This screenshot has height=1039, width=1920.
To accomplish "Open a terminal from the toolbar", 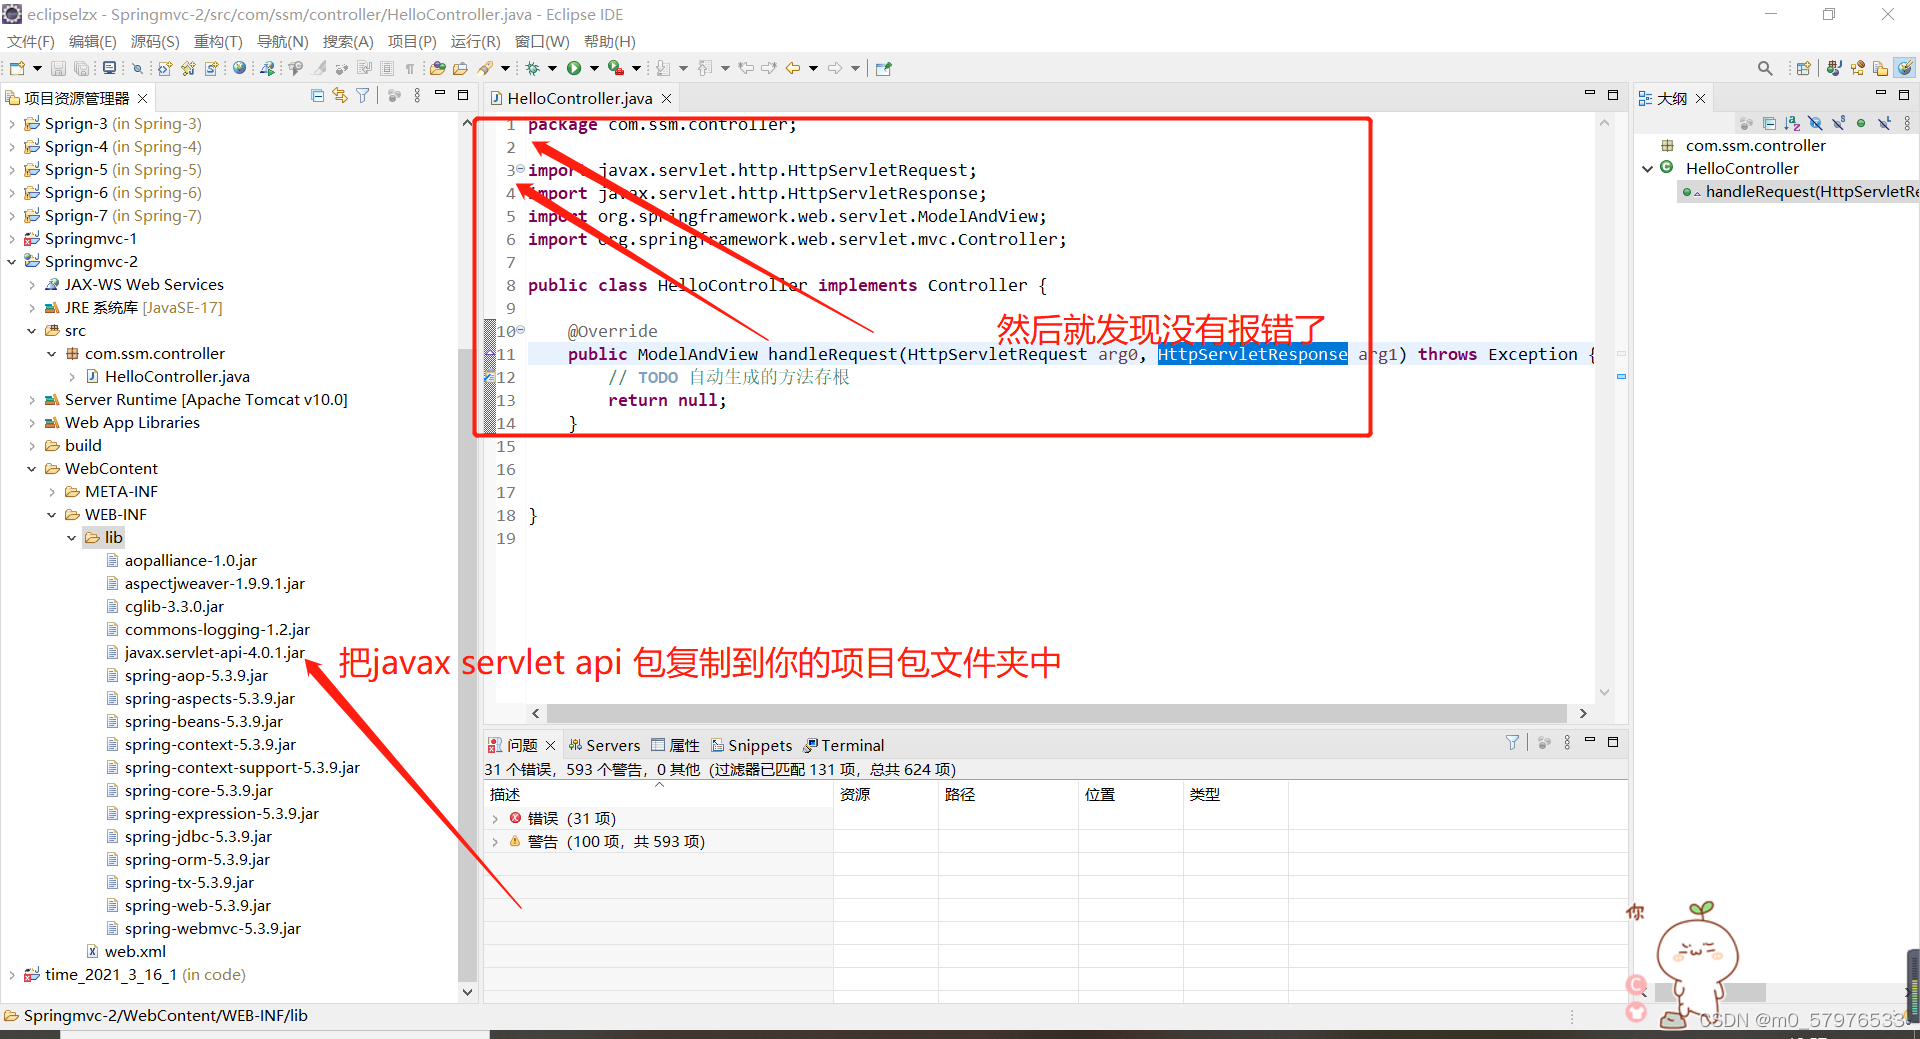I will [x=109, y=68].
